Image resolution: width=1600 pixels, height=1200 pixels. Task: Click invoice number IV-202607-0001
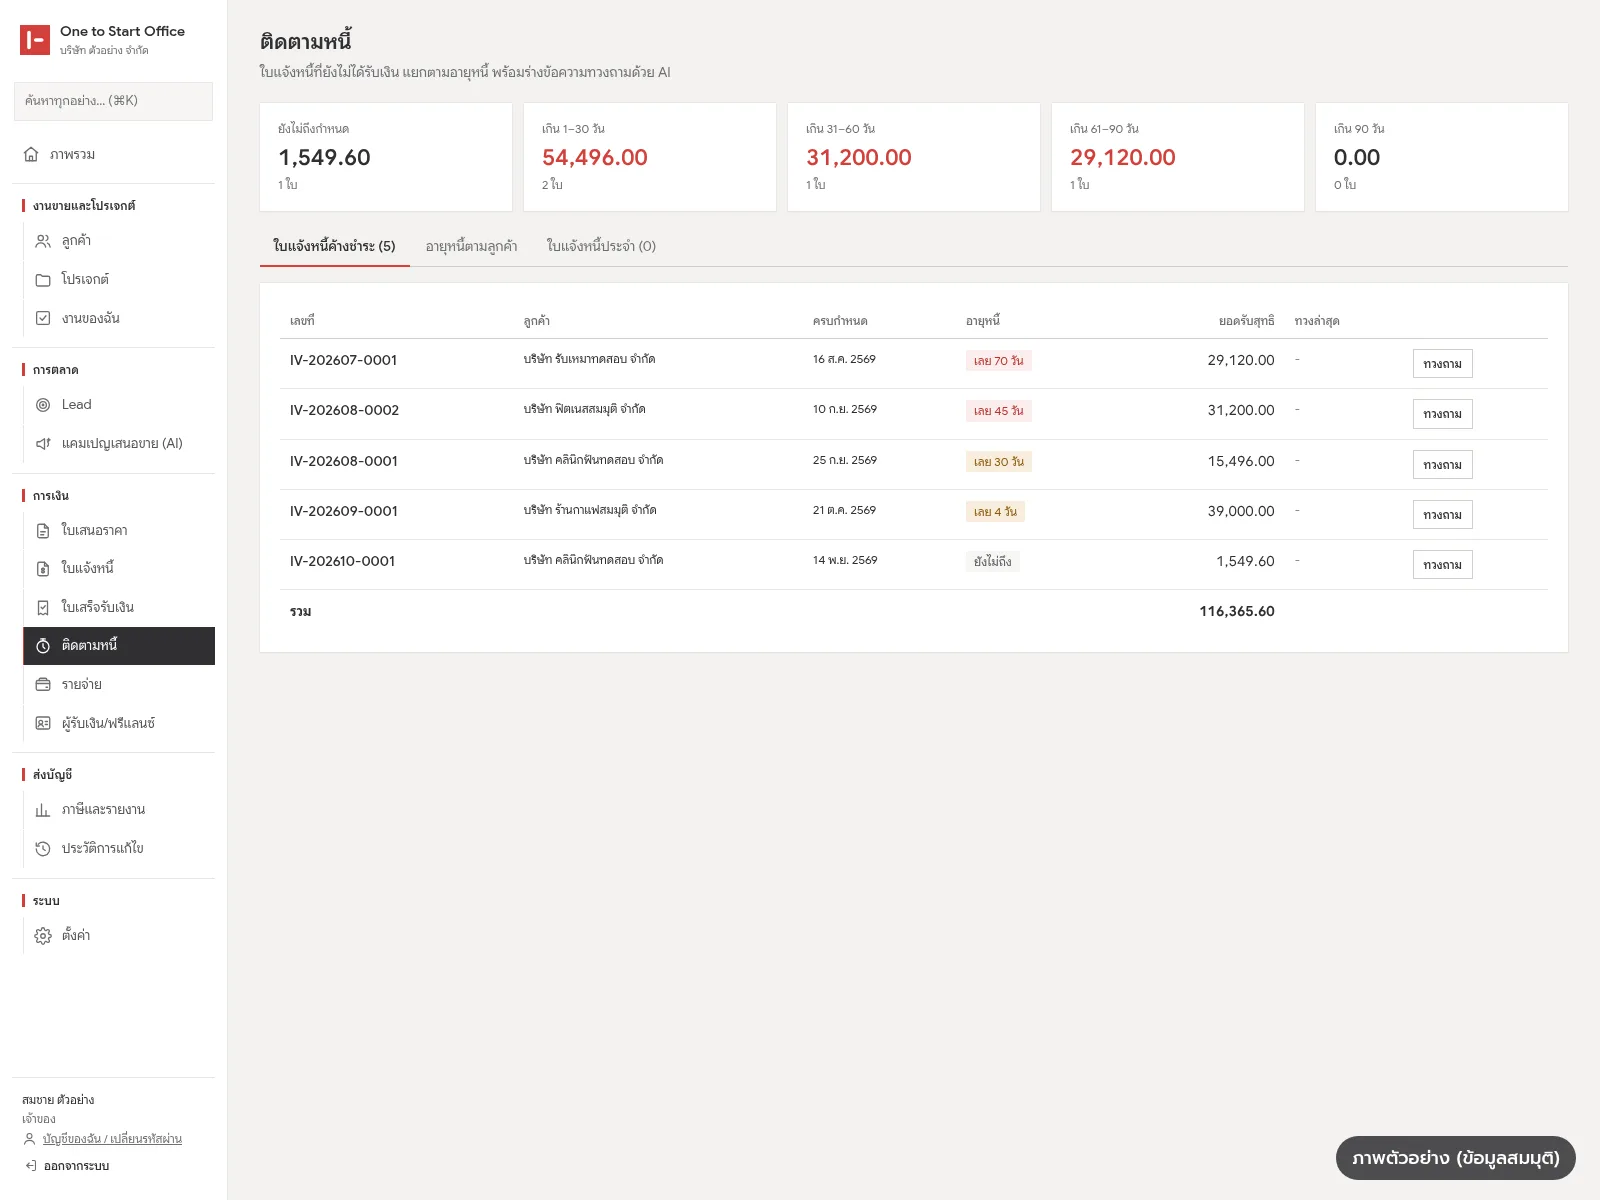tap(344, 360)
